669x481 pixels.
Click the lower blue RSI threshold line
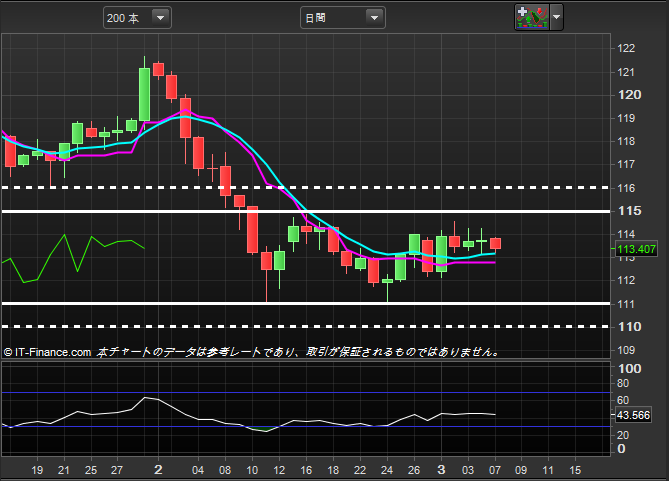click(x=306, y=426)
